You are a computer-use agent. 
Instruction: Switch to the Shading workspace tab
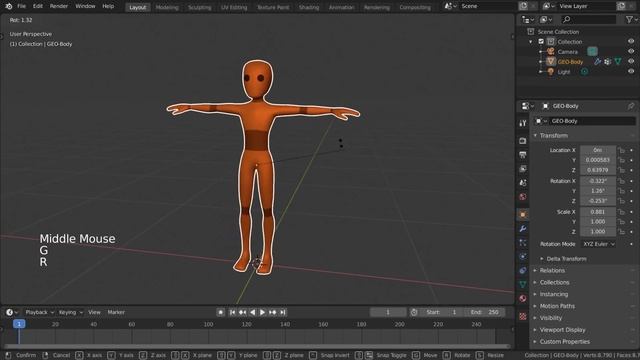tap(309, 7)
